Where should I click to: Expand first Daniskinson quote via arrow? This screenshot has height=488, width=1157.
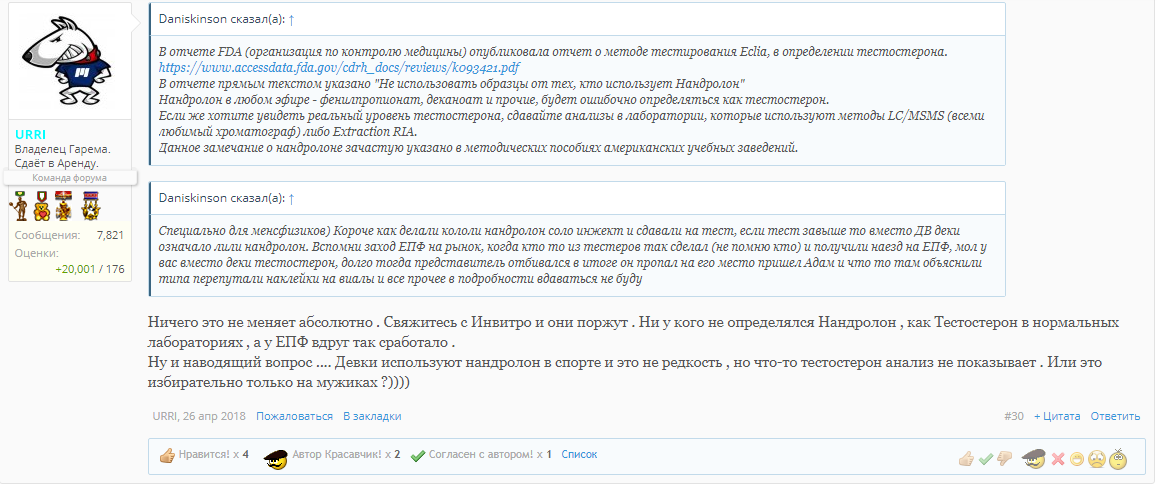291,19
